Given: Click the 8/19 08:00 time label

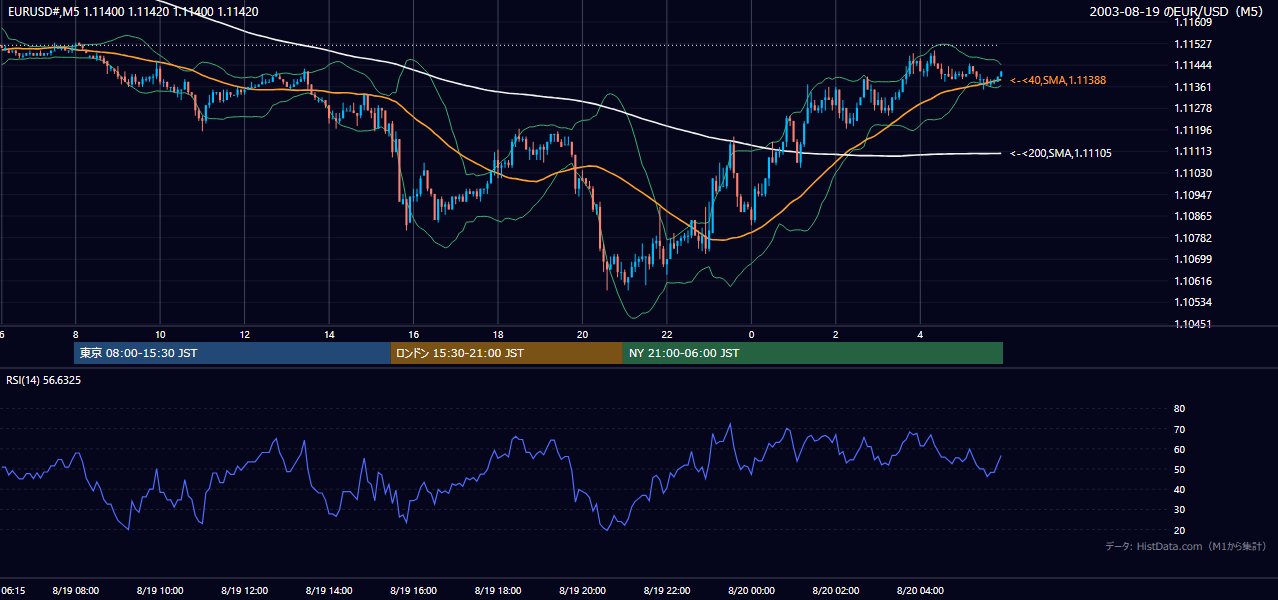Looking at the screenshot, I should (76, 591).
